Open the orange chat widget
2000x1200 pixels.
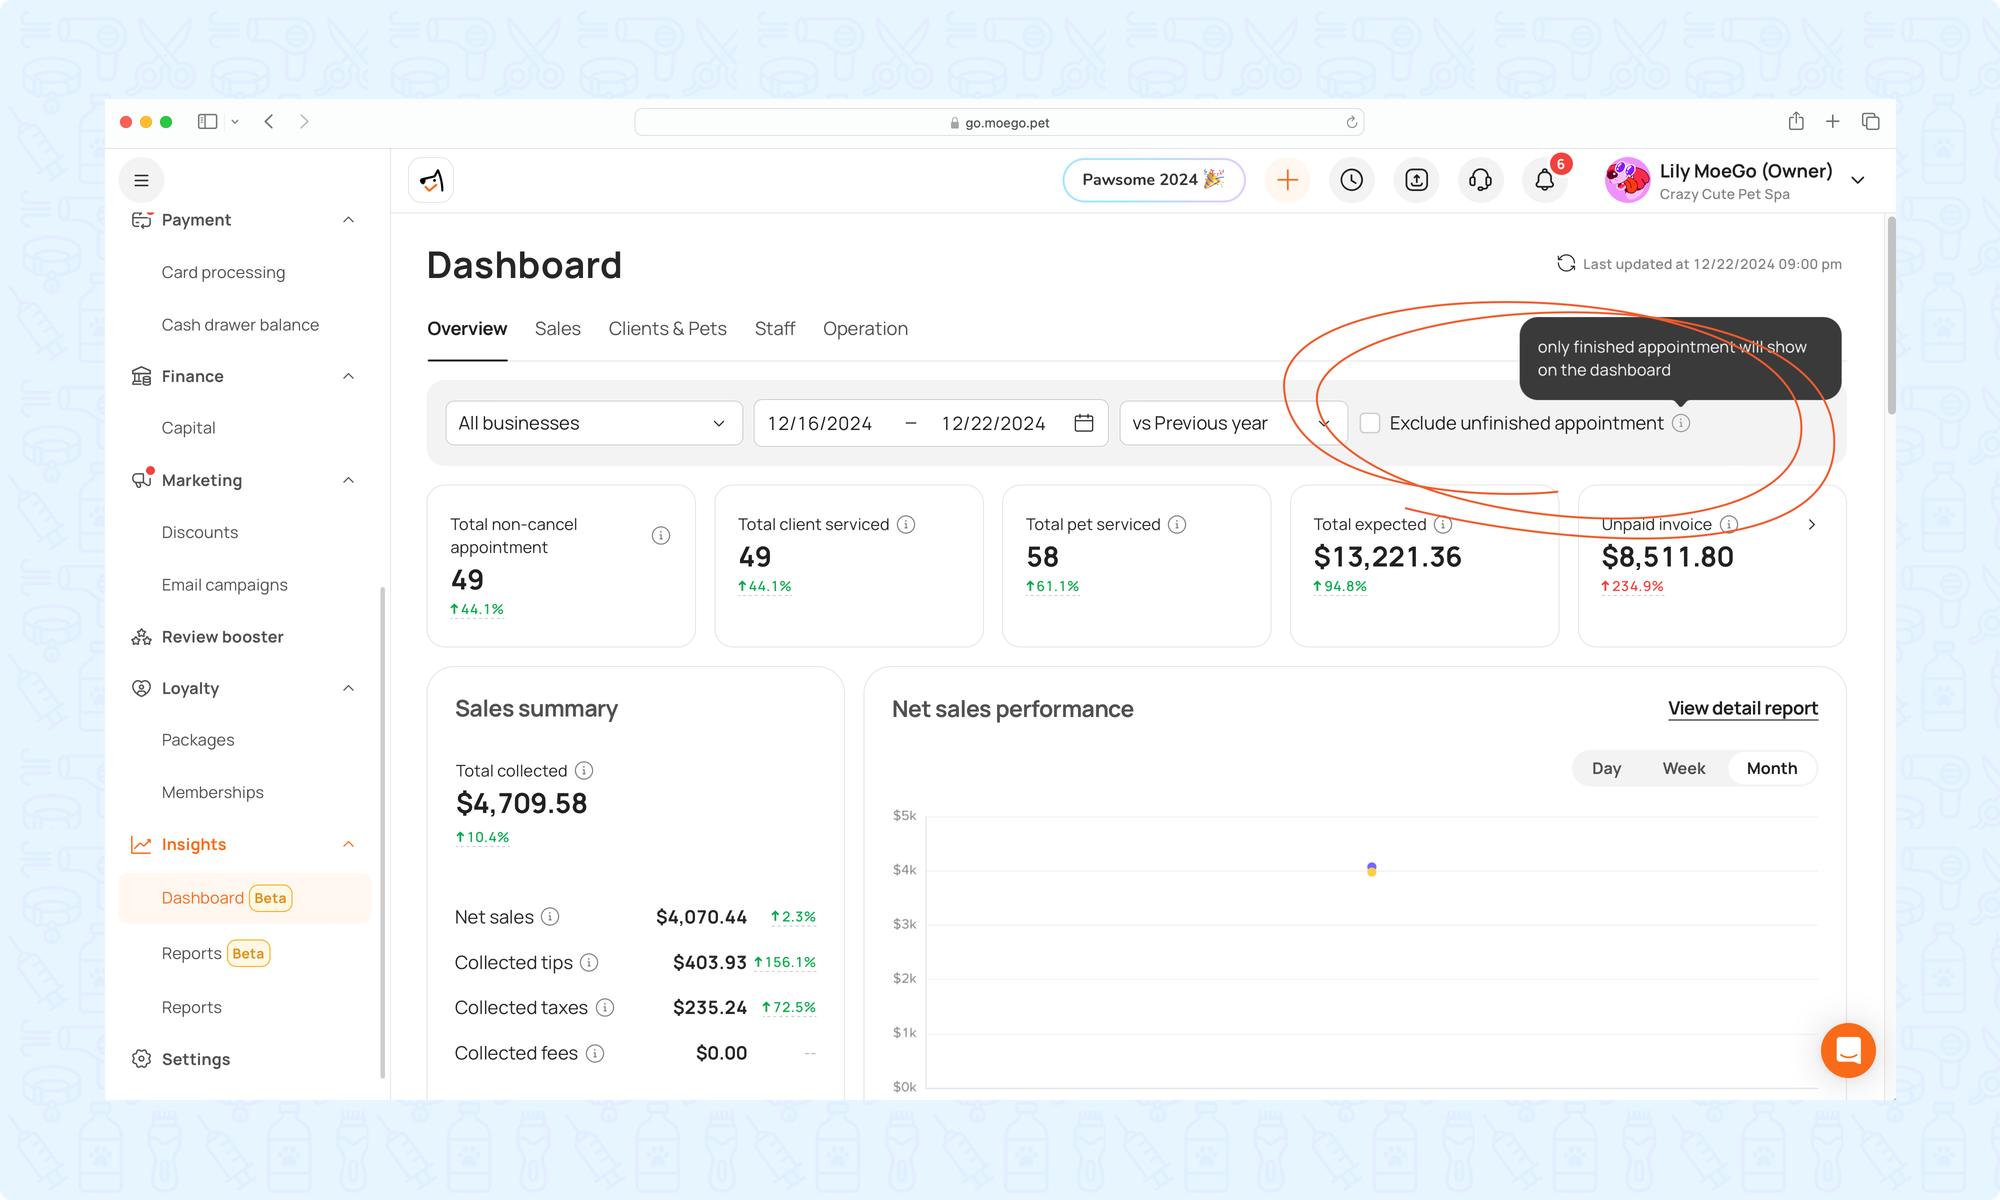point(1847,1050)
